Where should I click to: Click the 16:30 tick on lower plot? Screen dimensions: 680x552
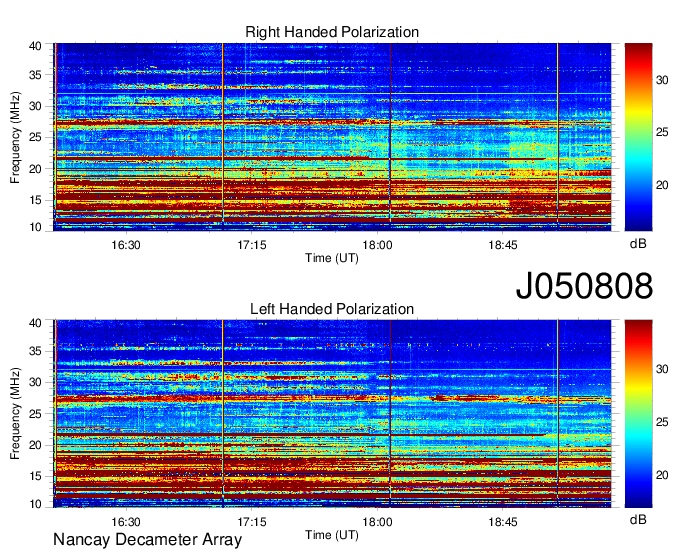[x=126, y=522]
